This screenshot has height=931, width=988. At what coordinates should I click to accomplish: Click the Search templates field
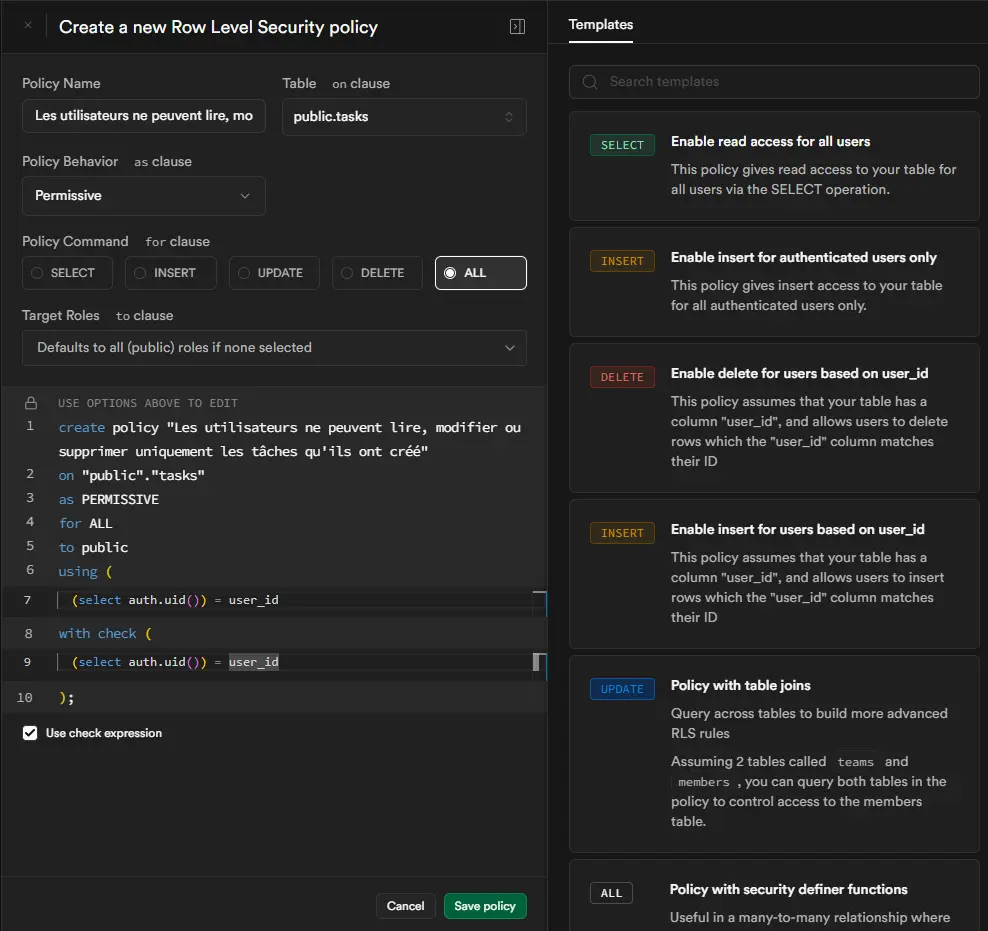pyautogui.click(x=774, y=82)
